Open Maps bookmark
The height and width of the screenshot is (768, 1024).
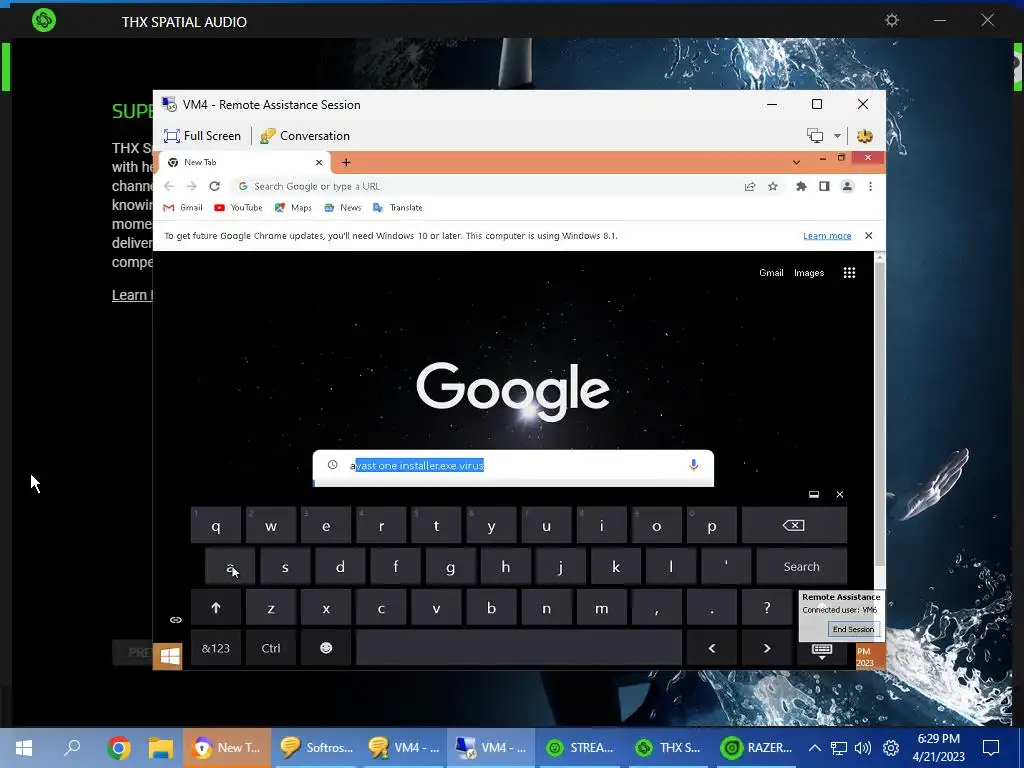click(x=293, y=208)
